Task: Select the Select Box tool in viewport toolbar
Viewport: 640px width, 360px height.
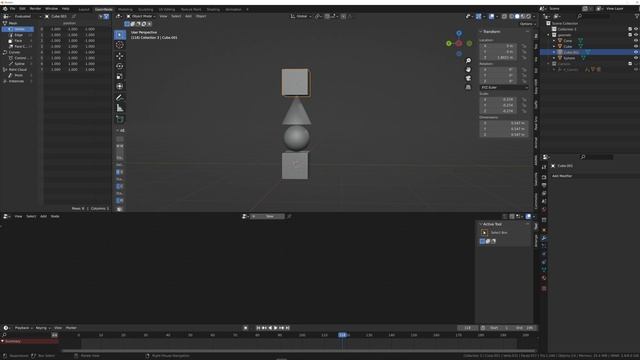Action: (x=120, y=35)
